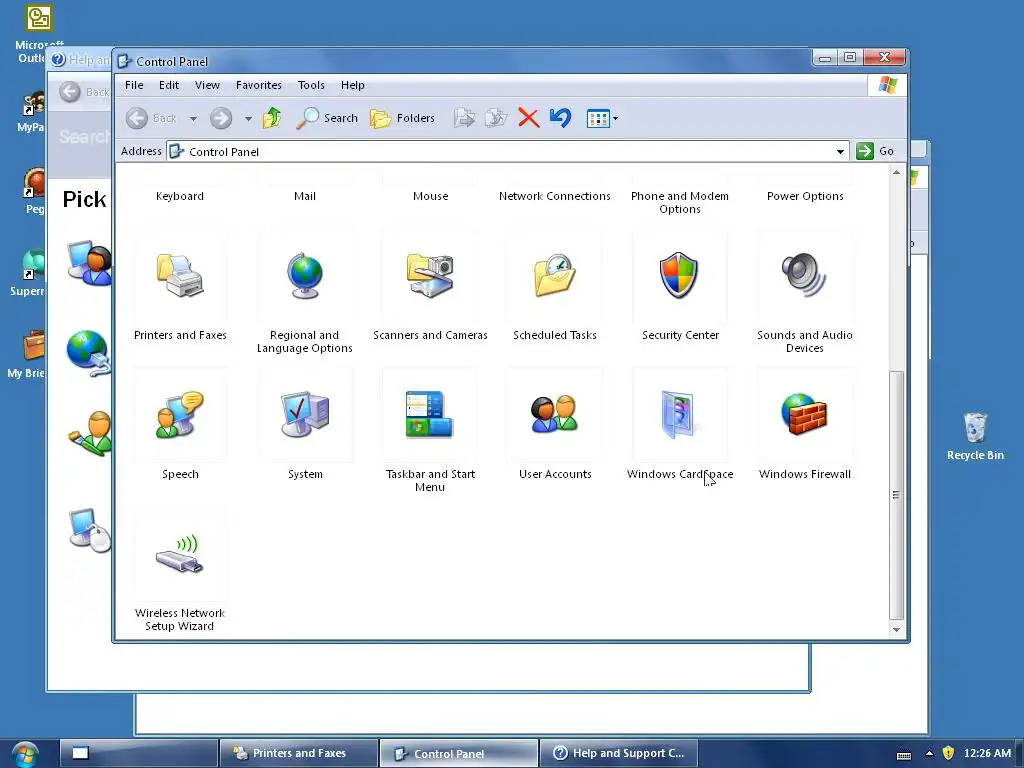Click the Control Panel taskbar button
This screenshot has height=768, width=1024.
click(458, 753)
